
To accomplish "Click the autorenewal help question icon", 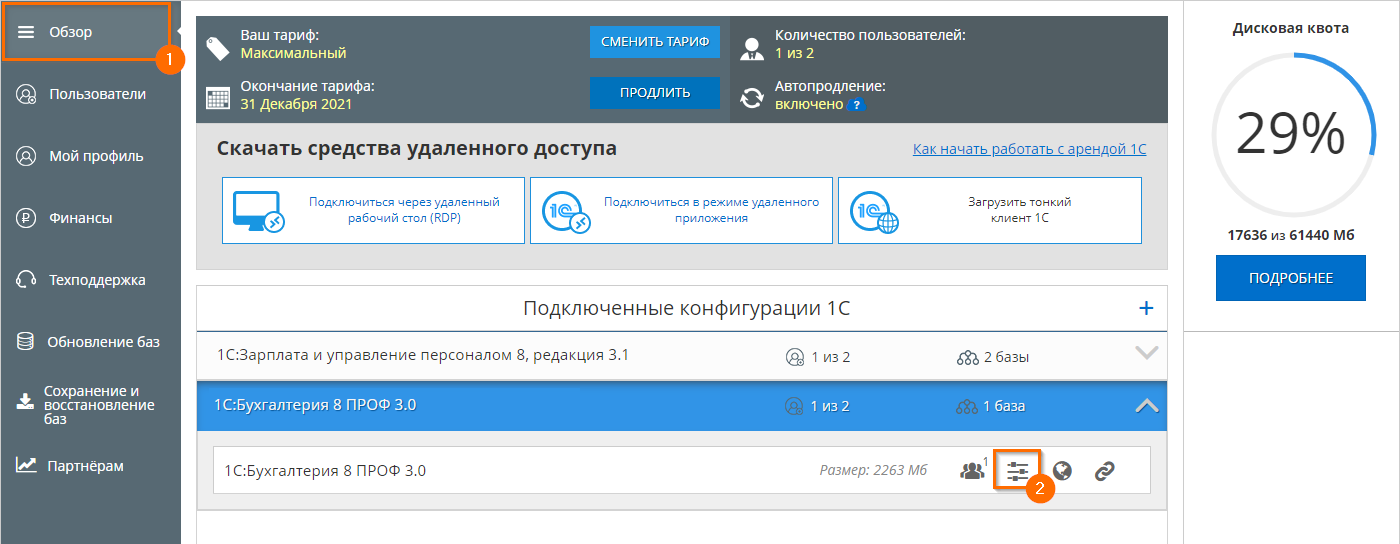I will 856,105.
